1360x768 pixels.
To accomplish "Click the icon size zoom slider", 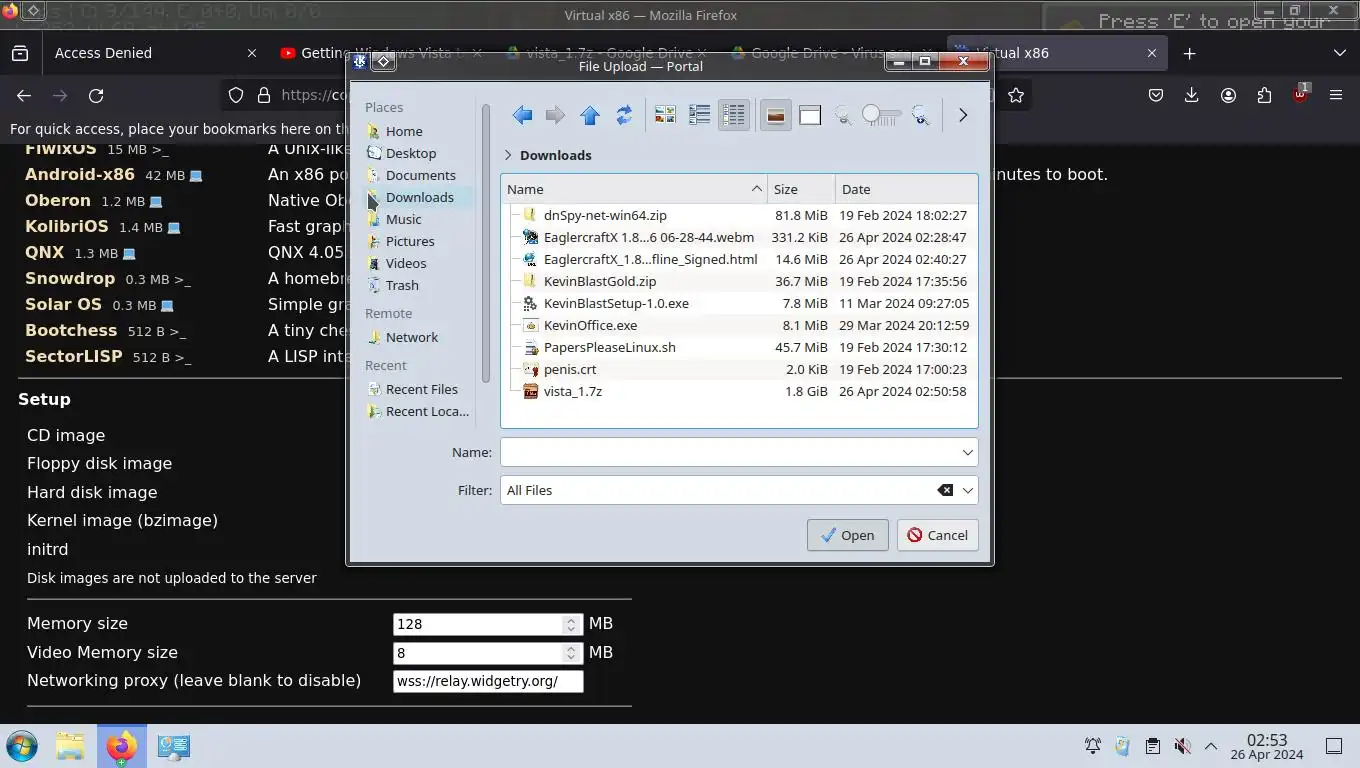I will (882, 116).
